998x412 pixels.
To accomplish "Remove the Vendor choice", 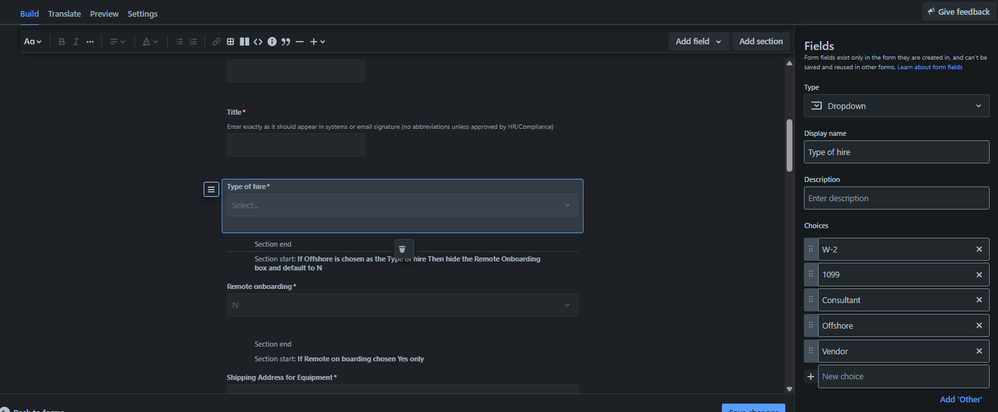I will [x=979, y=351].
